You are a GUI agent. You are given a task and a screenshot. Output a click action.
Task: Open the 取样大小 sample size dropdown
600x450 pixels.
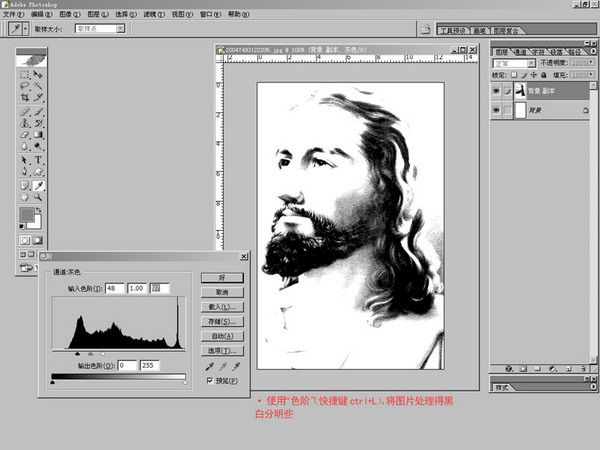(100, 30)
